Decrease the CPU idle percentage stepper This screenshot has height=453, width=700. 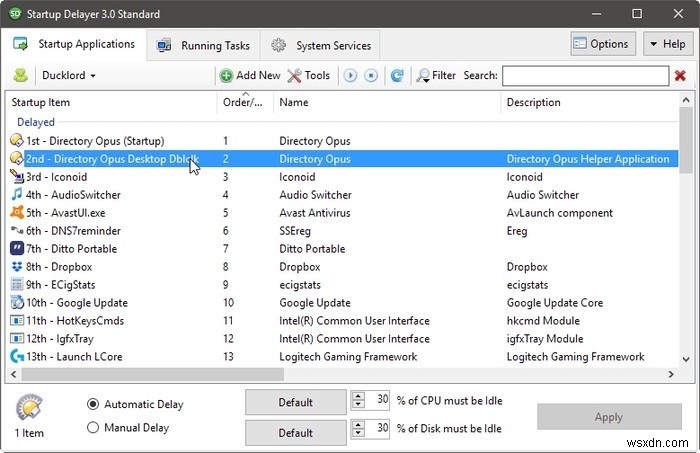358,404
